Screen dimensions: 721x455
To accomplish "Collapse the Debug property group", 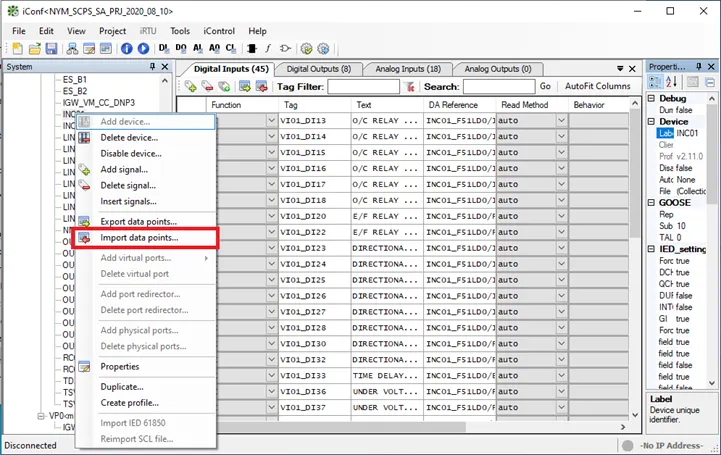I will [651, 98].
